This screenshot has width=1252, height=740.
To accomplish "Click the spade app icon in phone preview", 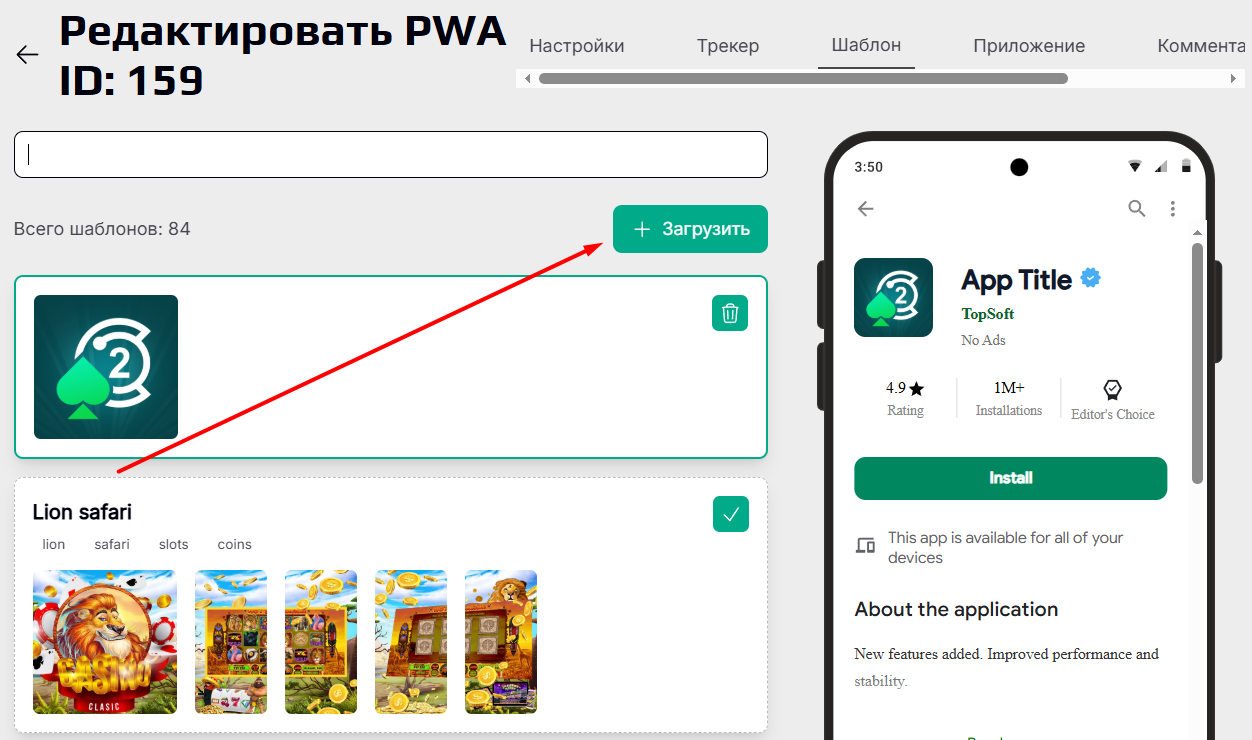I will pyautogui.click(x=893, y=297).
